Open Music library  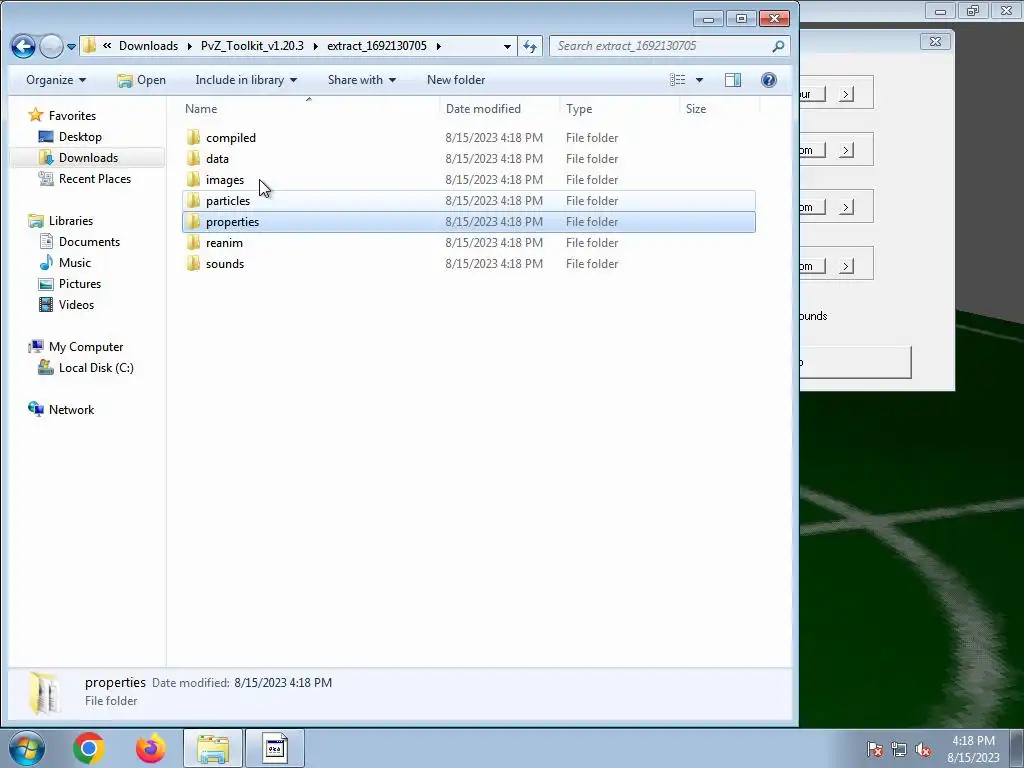click(74, 263)
